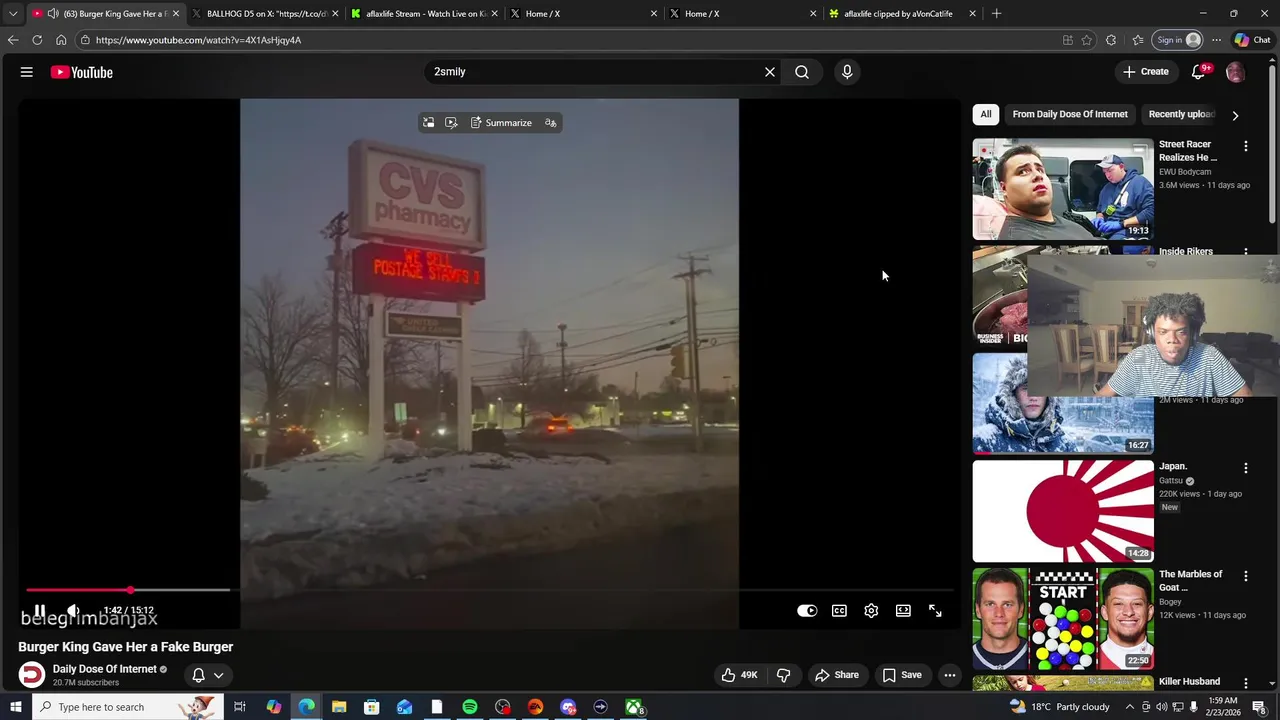This screenshot has height=720, width=1280.
Task: Open options for the Japan video
Action: (1246, 468)
